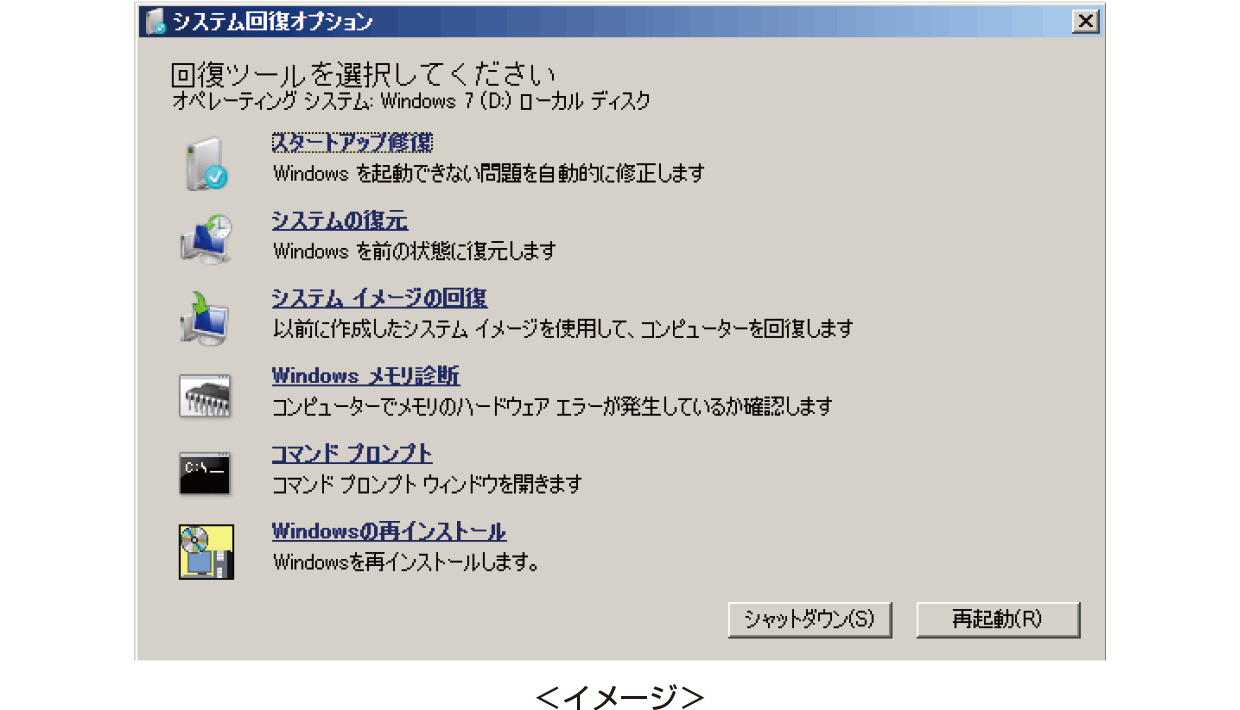Click the Startup Repair hard drive icon
The width and height of the screenshot is (1240, 710).
(x=206, y=164)
